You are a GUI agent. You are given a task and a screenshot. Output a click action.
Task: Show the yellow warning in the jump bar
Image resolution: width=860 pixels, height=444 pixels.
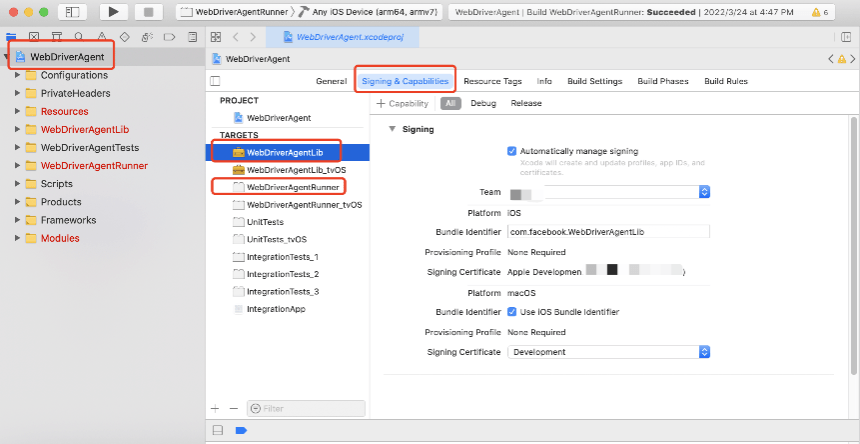pyautogui.click(x=841, y=59)
